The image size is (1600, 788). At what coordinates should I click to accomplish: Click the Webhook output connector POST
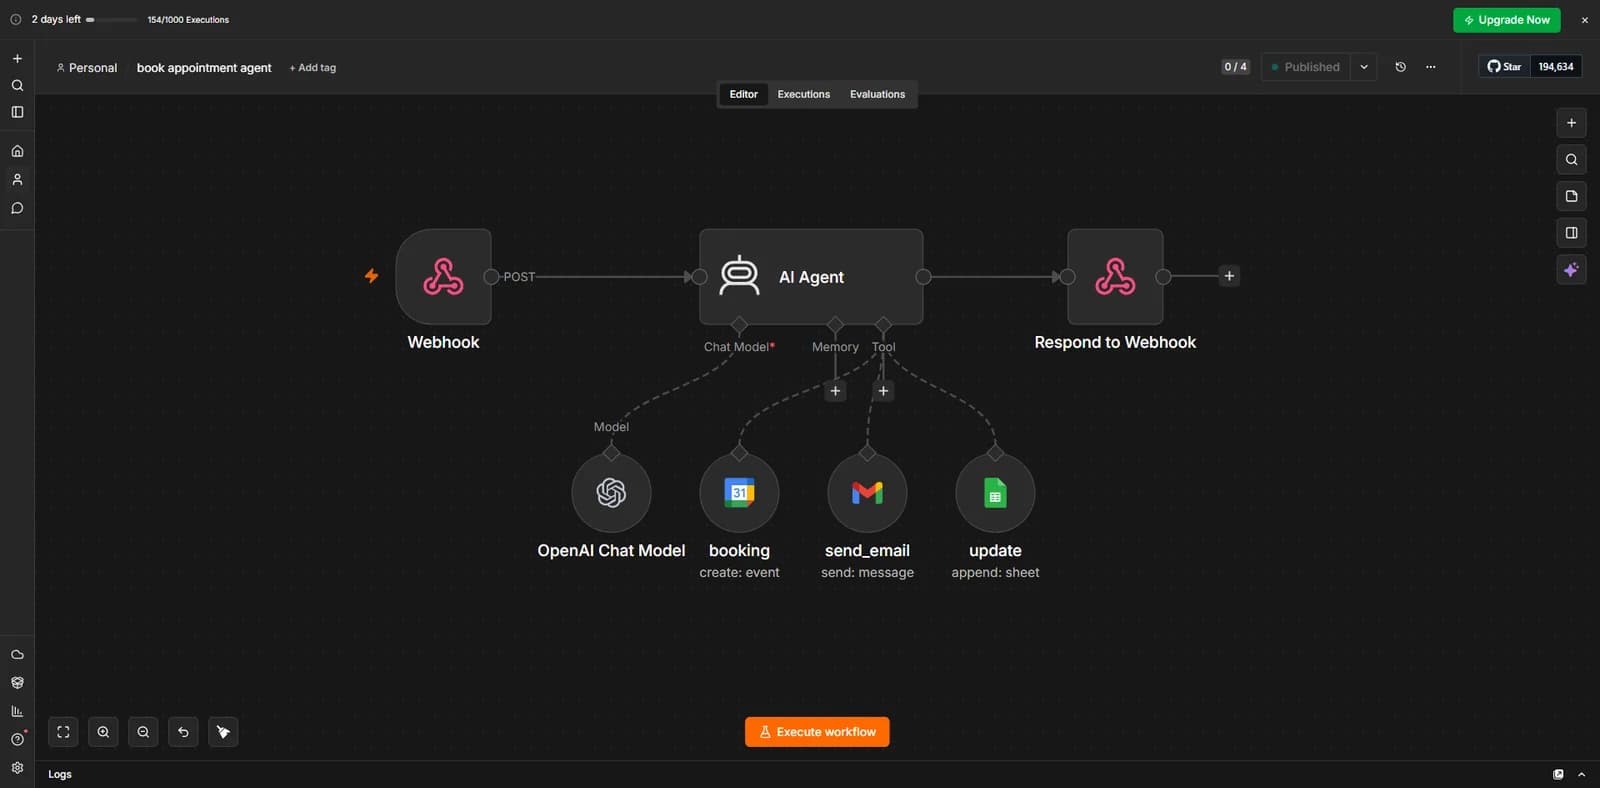(491, 277)
